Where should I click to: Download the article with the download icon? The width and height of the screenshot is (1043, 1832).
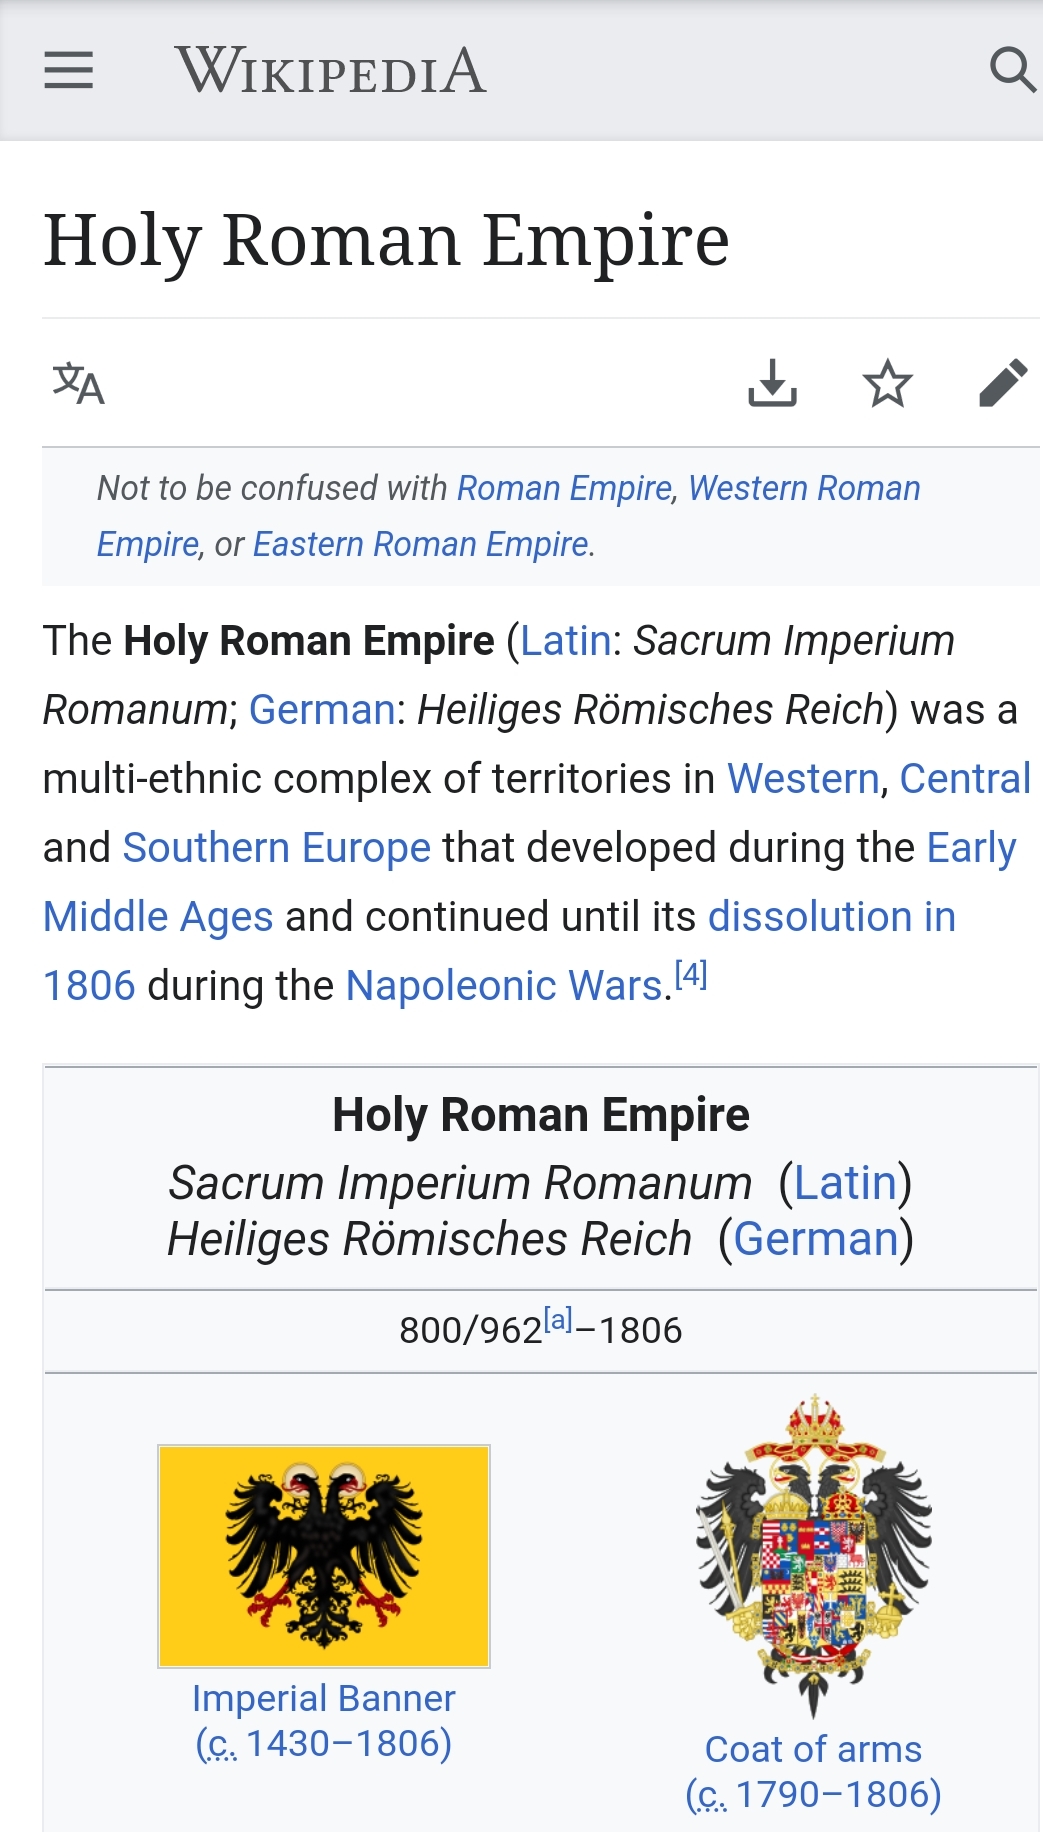click(x=772, y=384)
